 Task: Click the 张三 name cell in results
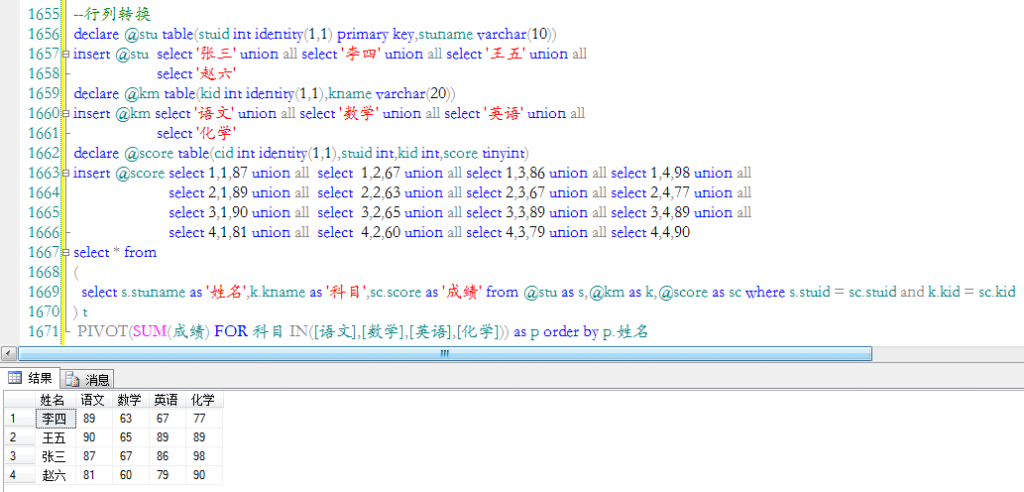56,456
